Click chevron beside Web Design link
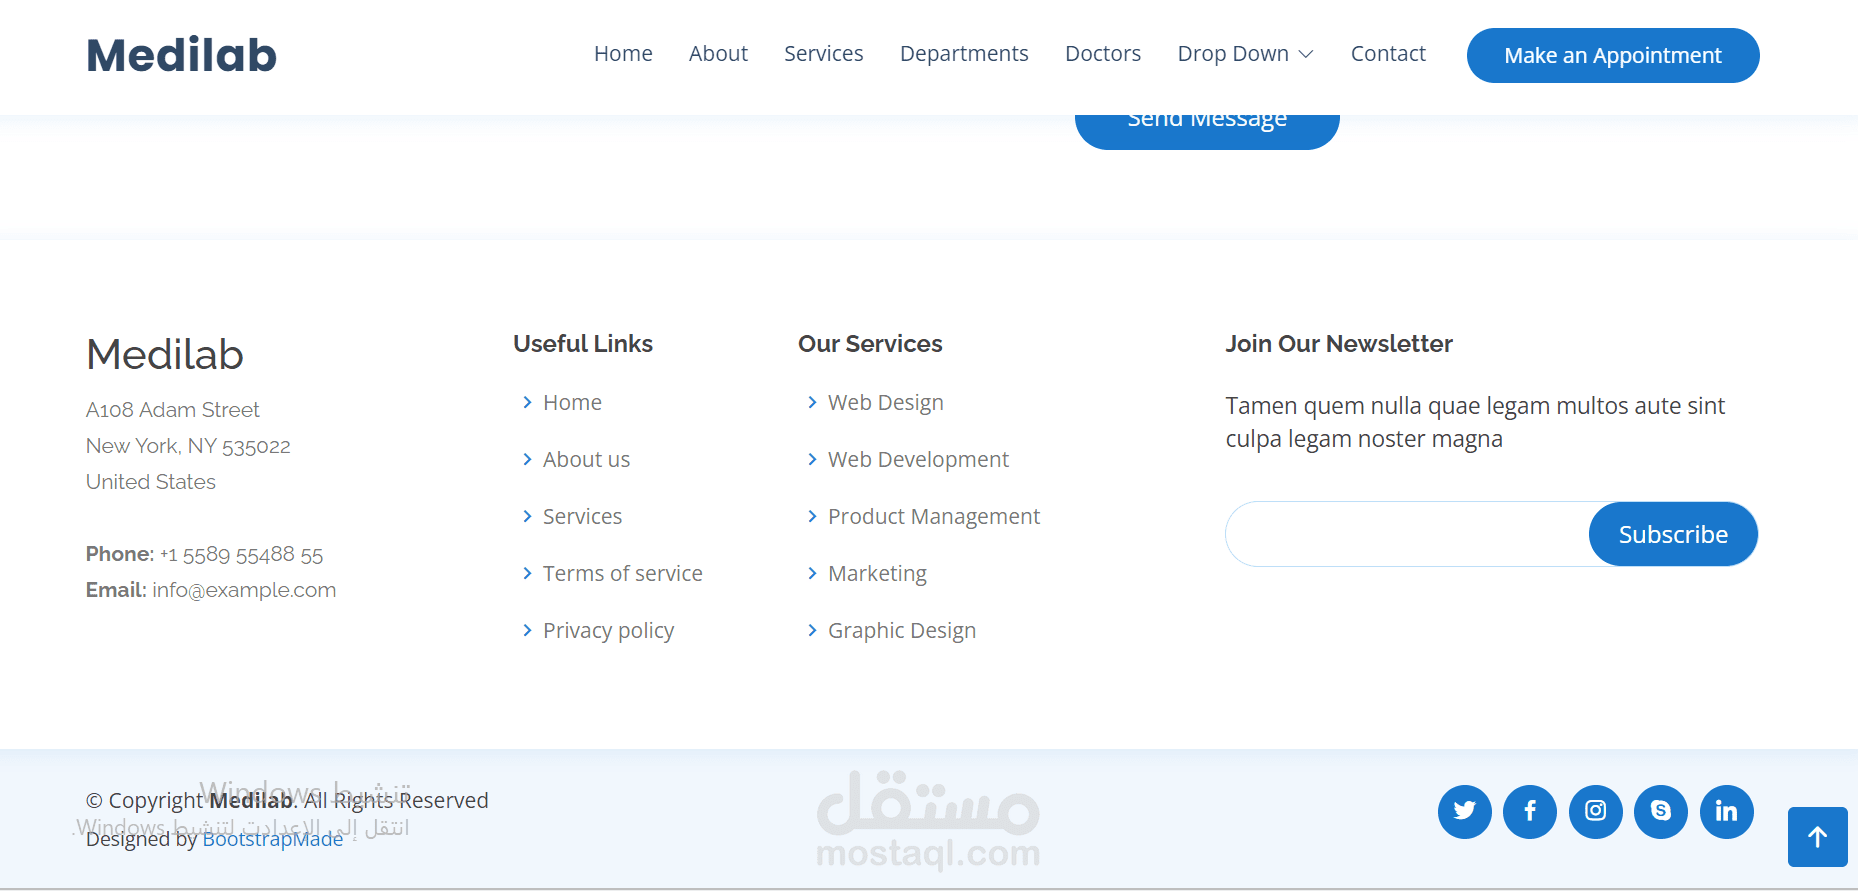 pos(812,402)
